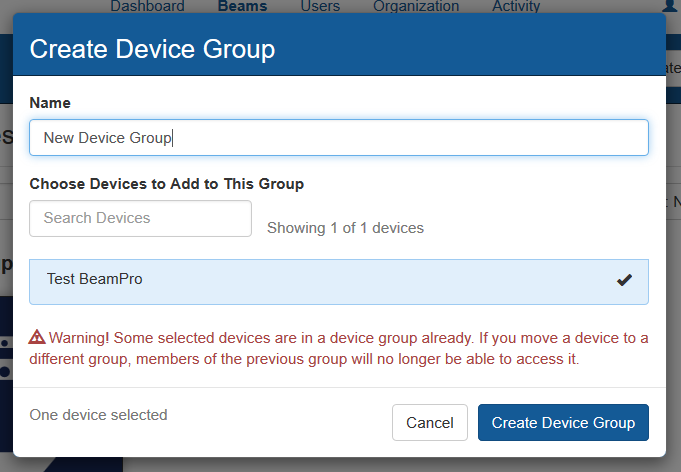Image resolution: width=681 pixels, height=472 pixels.
Task: Open the Dashboard tab
Action: click(x=147, y=6)
